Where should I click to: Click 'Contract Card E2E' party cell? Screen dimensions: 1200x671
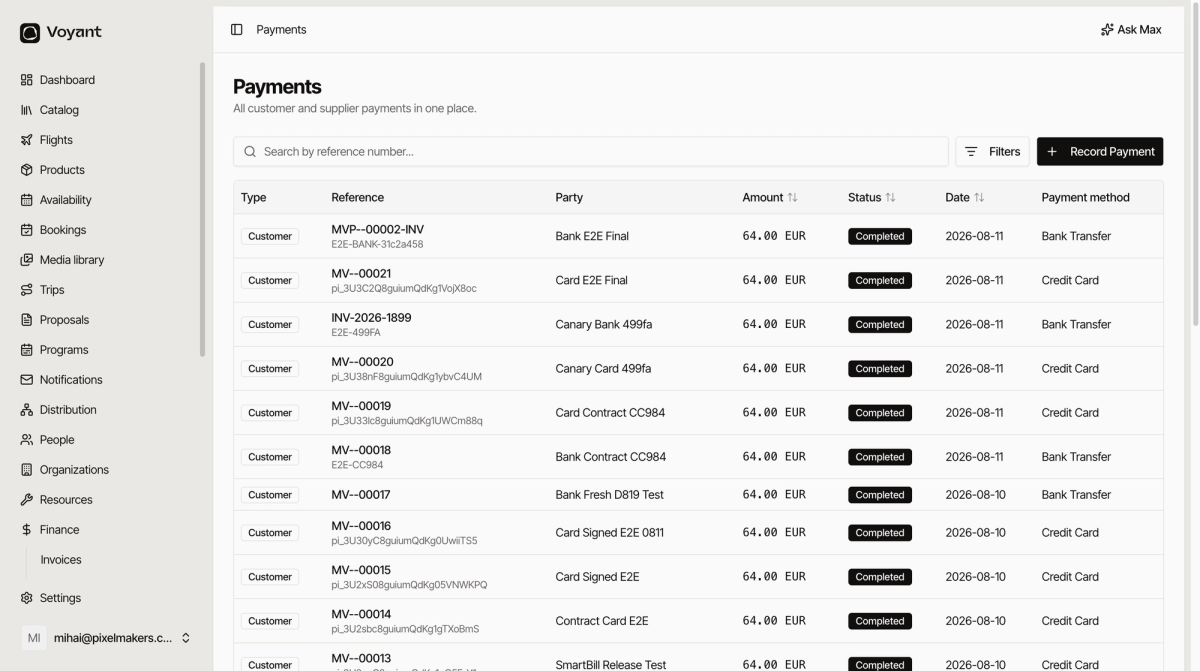coord(601,621)
